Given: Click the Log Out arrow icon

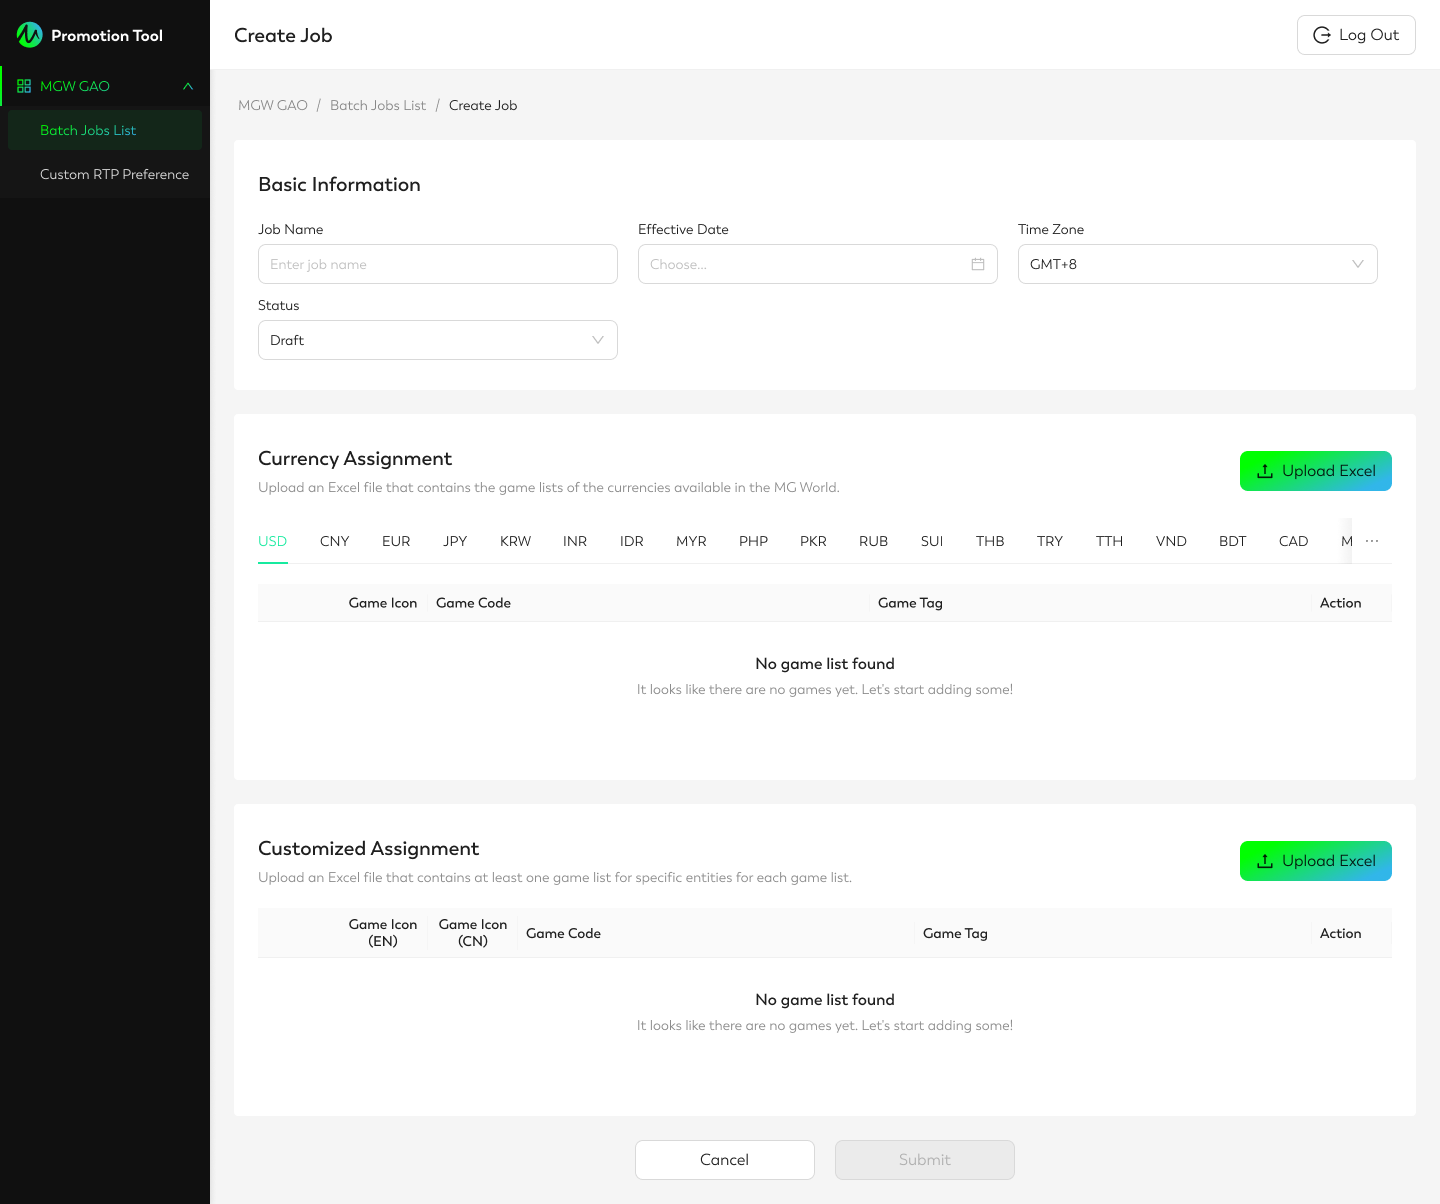Looking at the screenshot, I should click(1321, 35).
